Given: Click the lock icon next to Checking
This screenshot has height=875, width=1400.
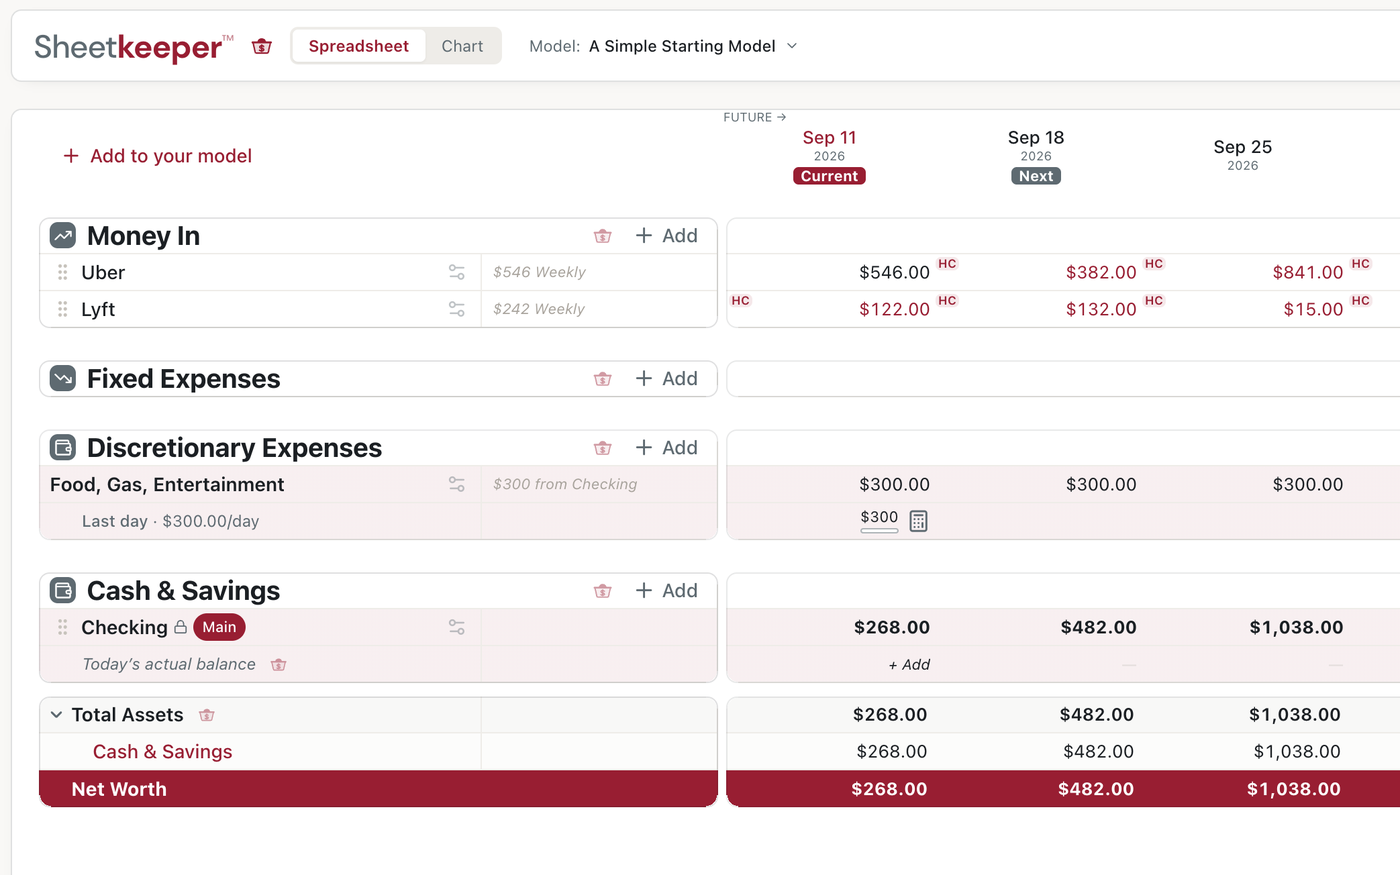Looking at the screenshot, I should point(181,627).
